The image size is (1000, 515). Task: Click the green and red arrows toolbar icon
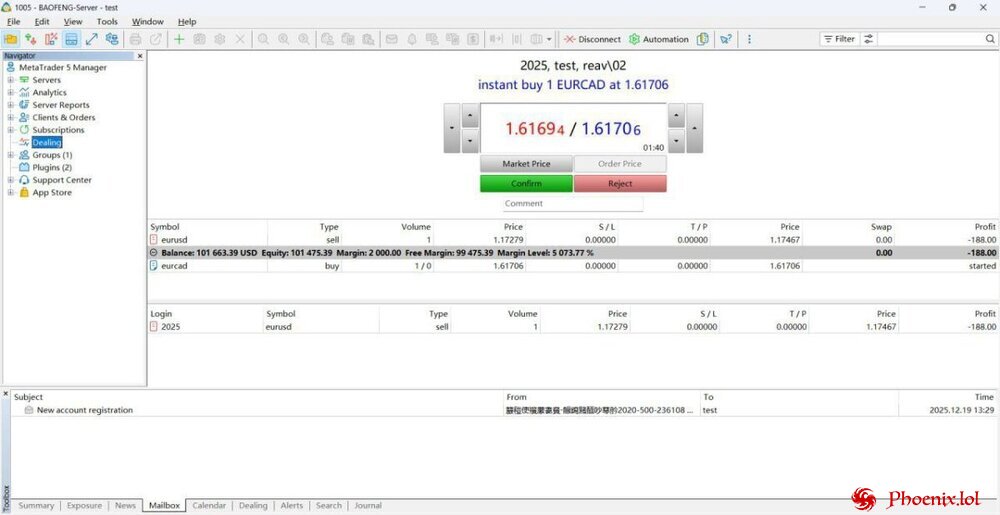[x=31, y=39]
